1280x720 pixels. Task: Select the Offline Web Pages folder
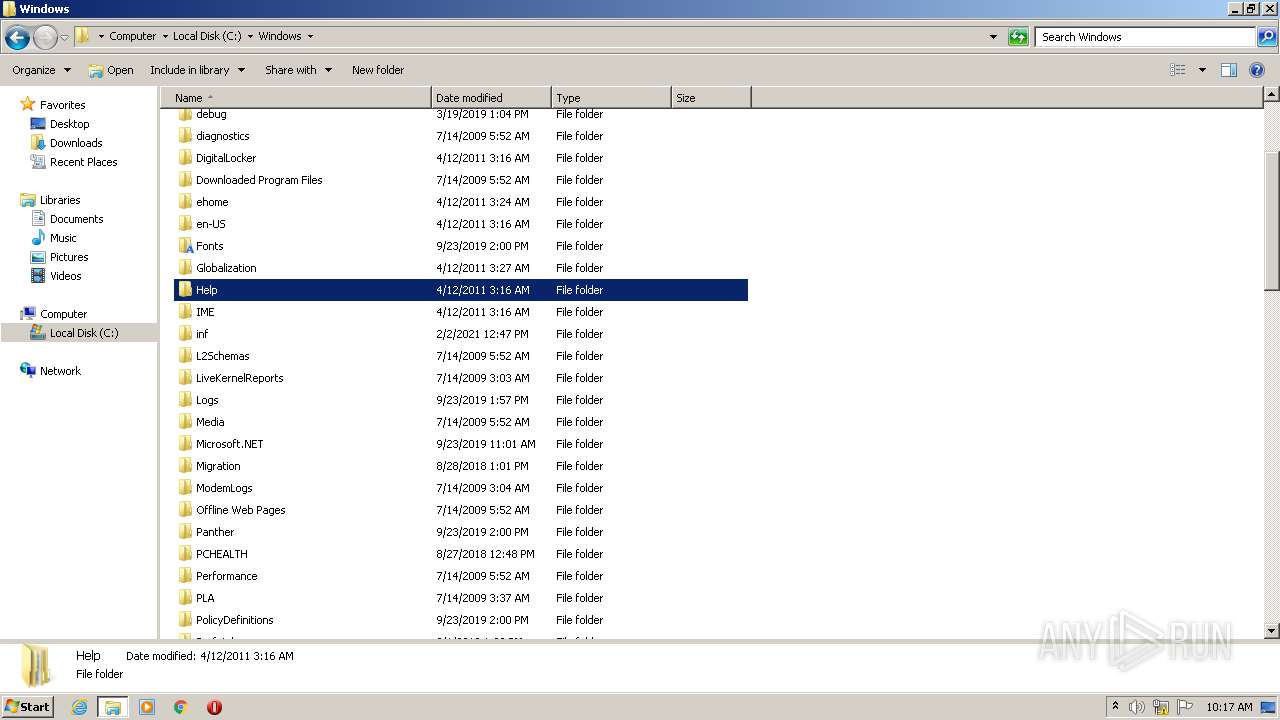click(240, 510)
